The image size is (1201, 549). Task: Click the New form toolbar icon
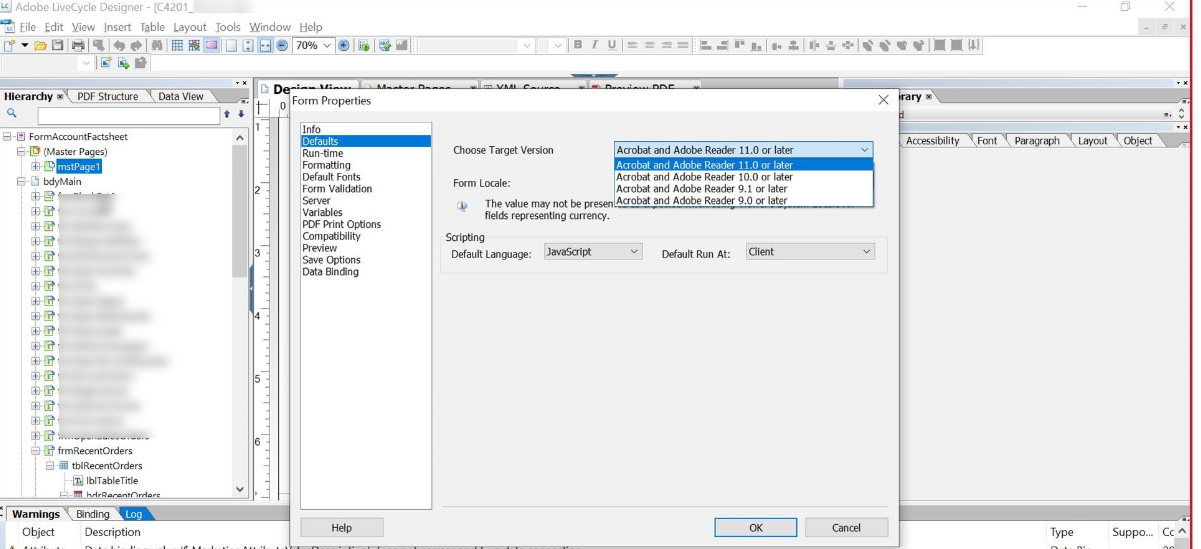click(x=10, y=46)
